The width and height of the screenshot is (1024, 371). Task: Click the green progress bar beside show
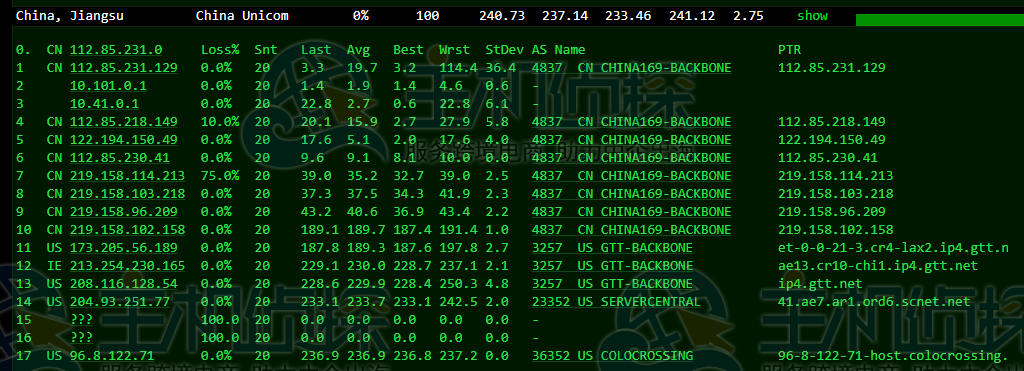click(940, 20)
